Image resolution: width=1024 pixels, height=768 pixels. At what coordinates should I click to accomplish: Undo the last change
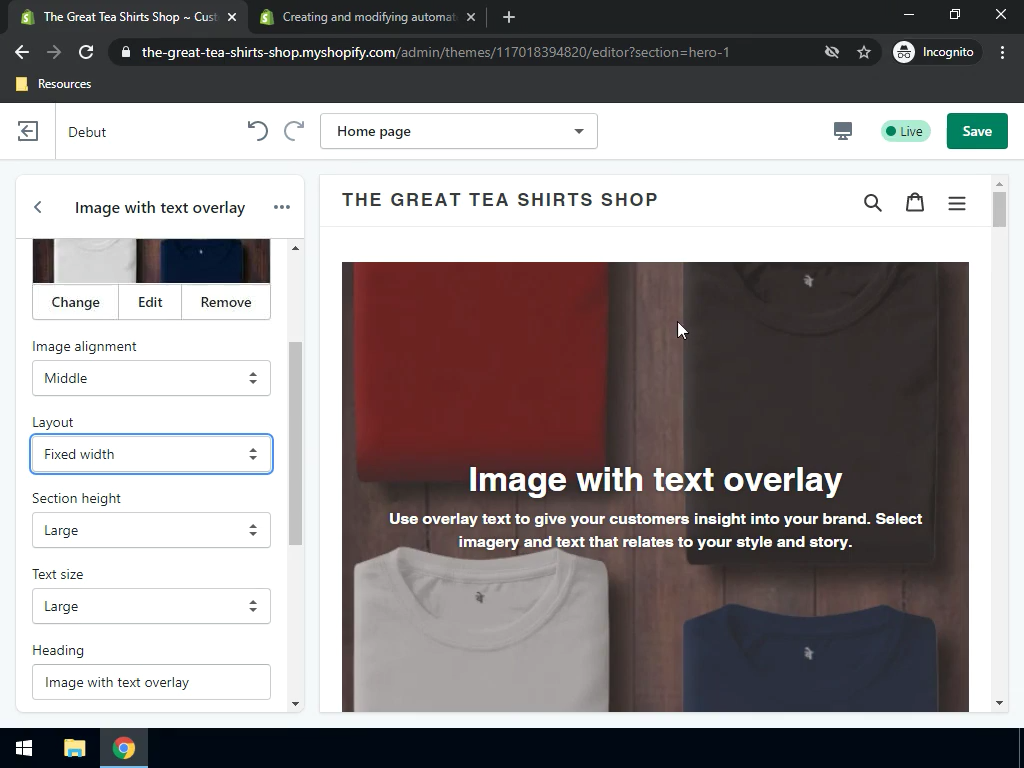click(x=257, y=131)
